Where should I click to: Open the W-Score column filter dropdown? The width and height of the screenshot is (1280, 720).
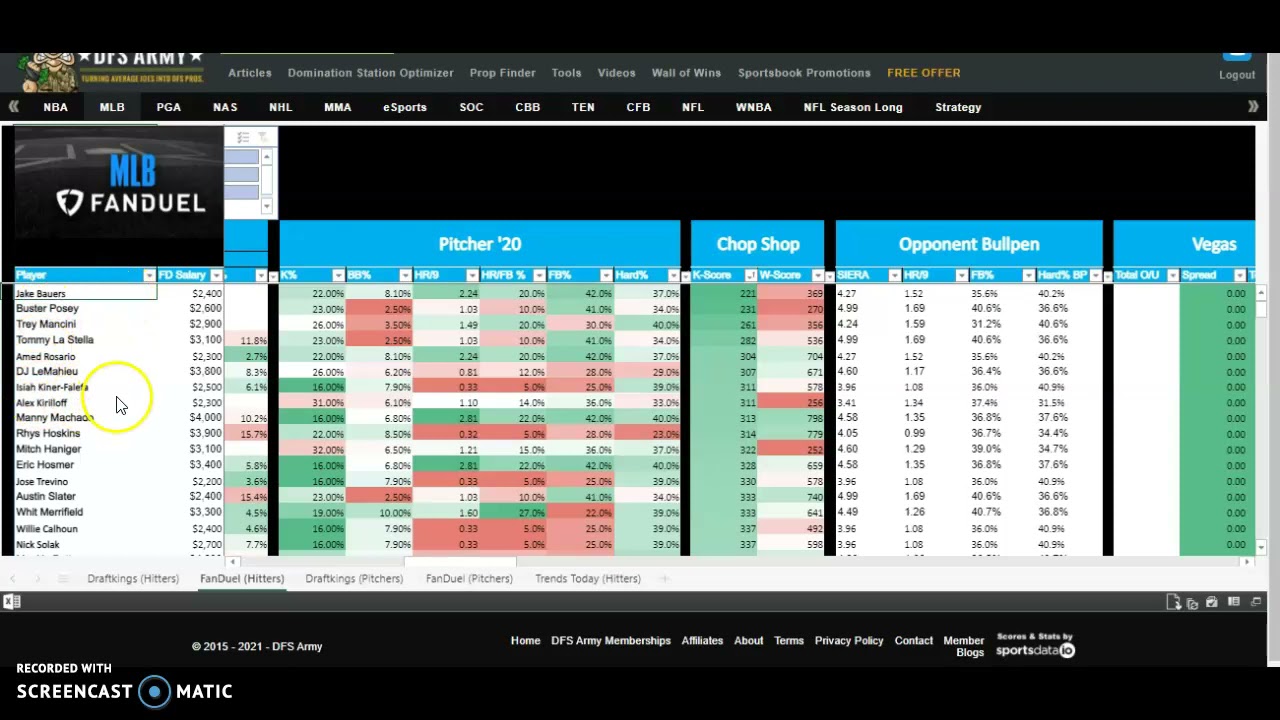pyautogui.click(x=817, y=276)
